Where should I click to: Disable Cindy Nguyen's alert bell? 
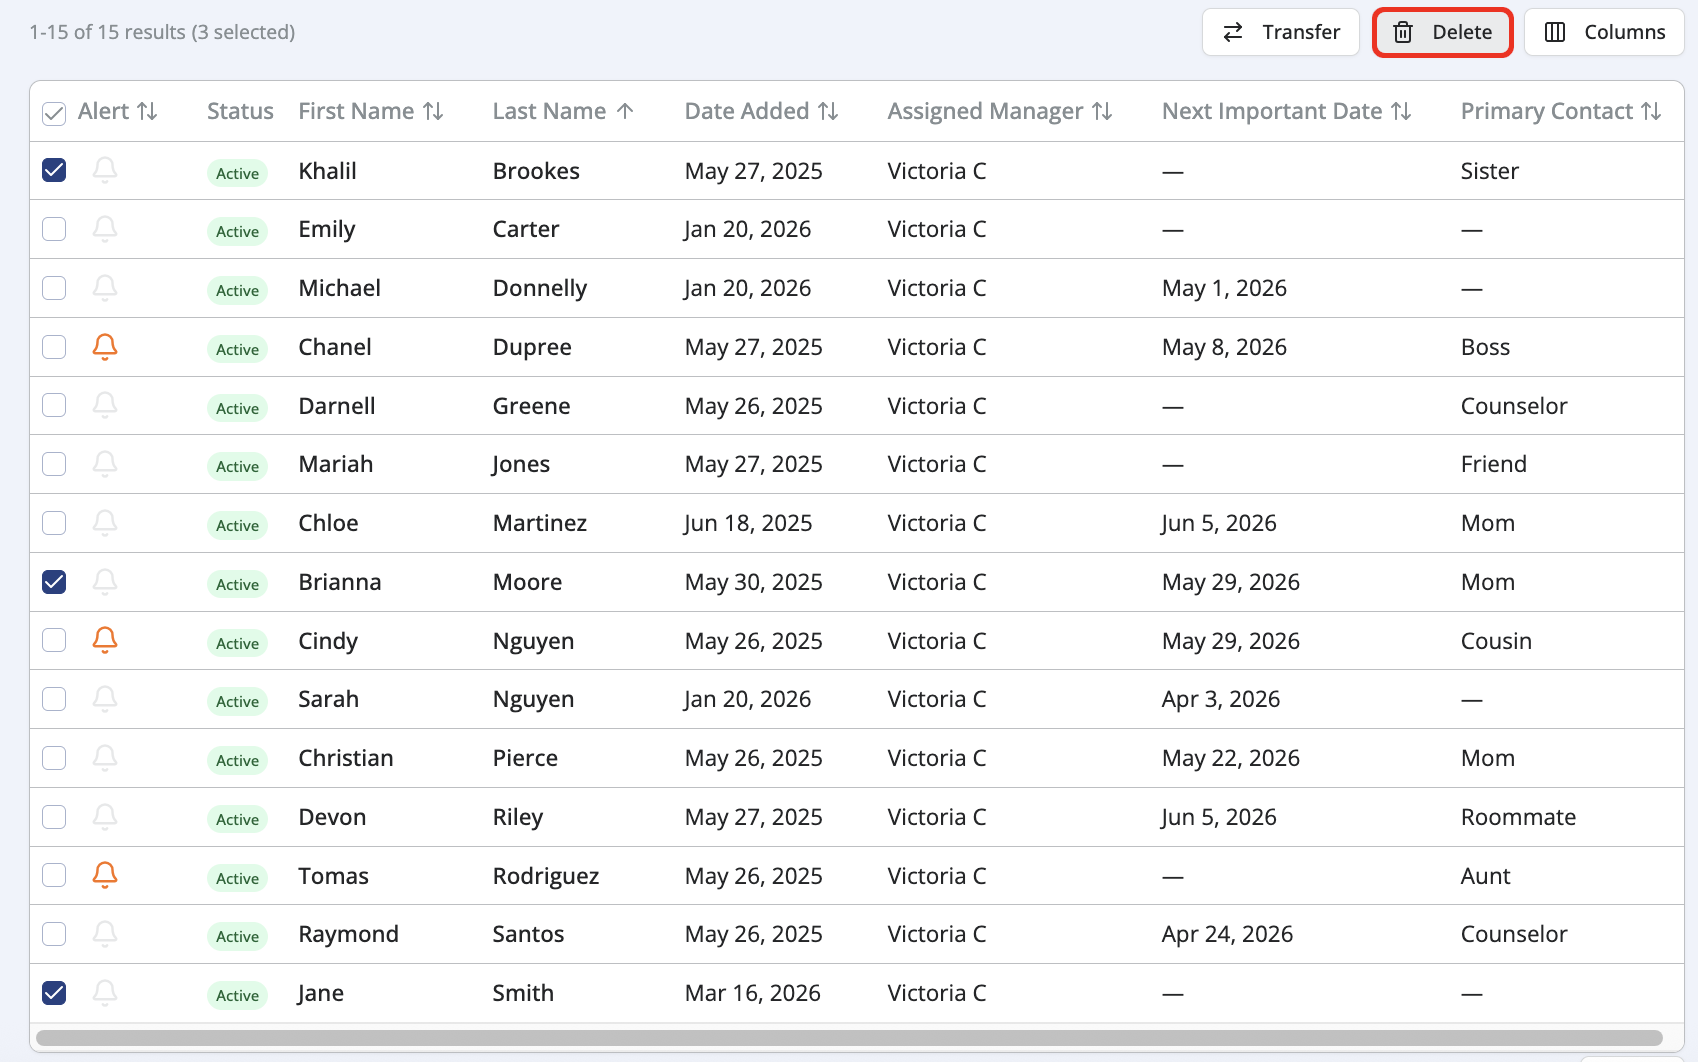tap(104, 640)
